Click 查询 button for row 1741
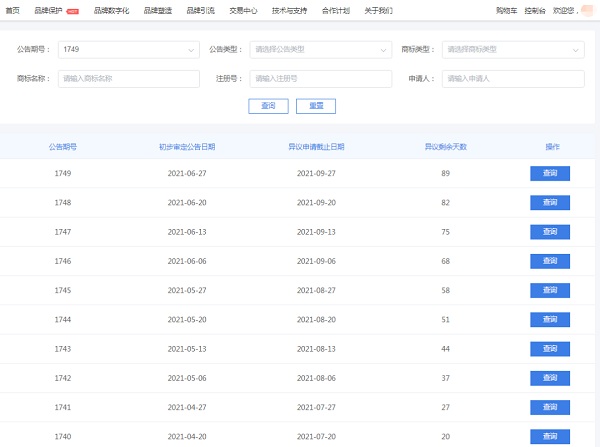The height and width of the screenshot is (447, 600). point(550,408)
